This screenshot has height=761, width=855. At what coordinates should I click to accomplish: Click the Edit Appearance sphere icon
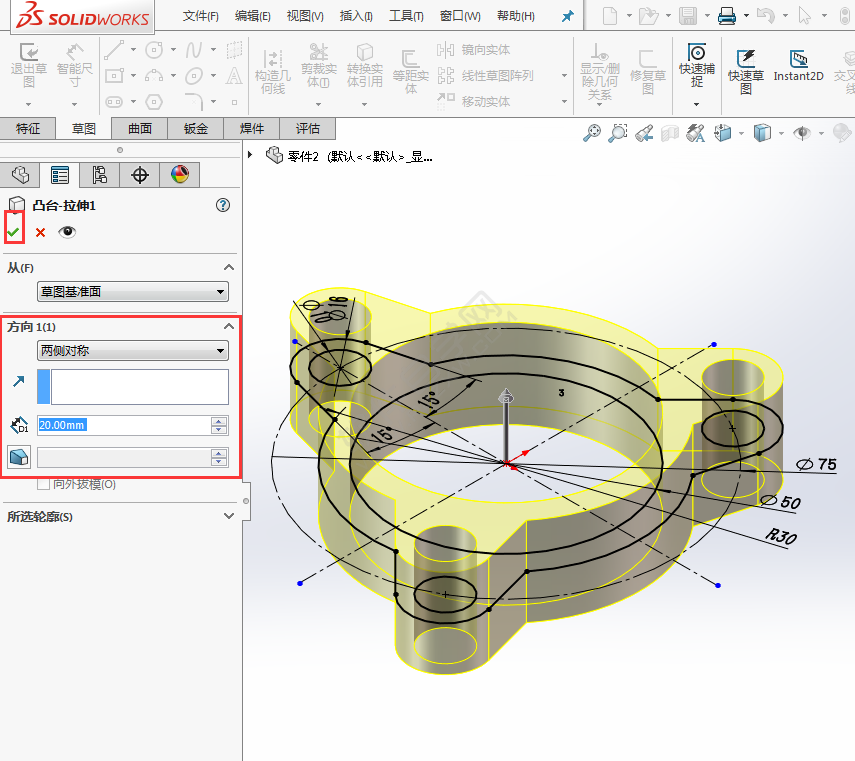[x=842, y=133]
